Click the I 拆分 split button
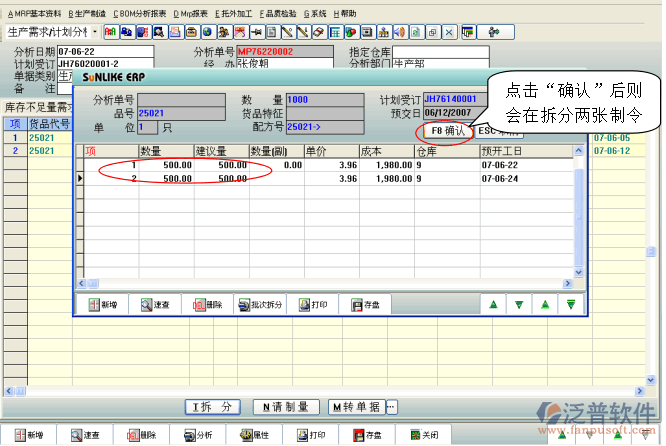Viewport: 666px width, 446px height. [x=215, y=407]
